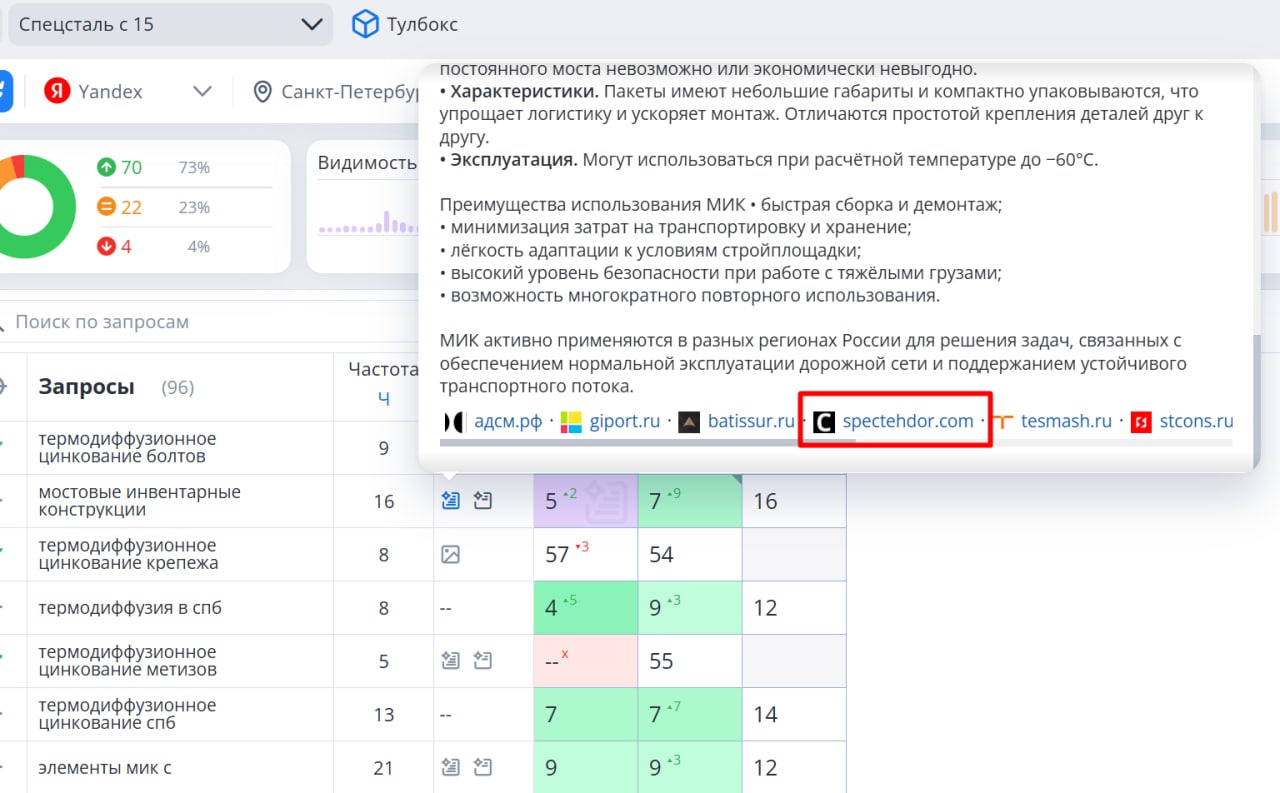Open the spectehdor.com source link
The height and width of the screenshot is (793, 1280).
point(908,421)
